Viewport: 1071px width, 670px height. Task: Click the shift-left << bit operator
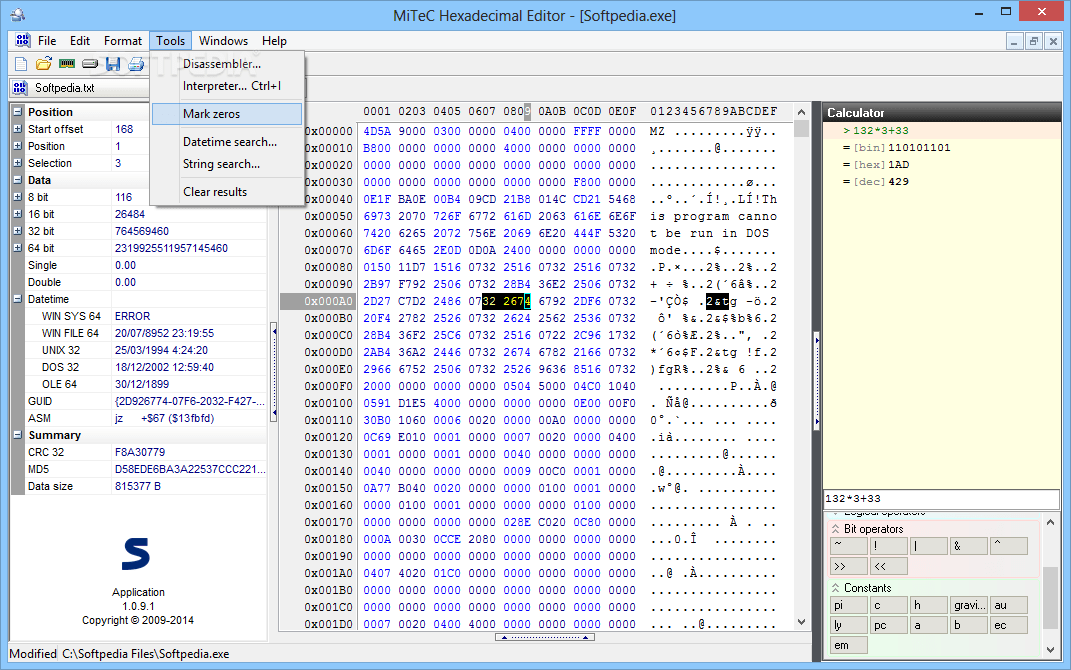pos(889,566)
